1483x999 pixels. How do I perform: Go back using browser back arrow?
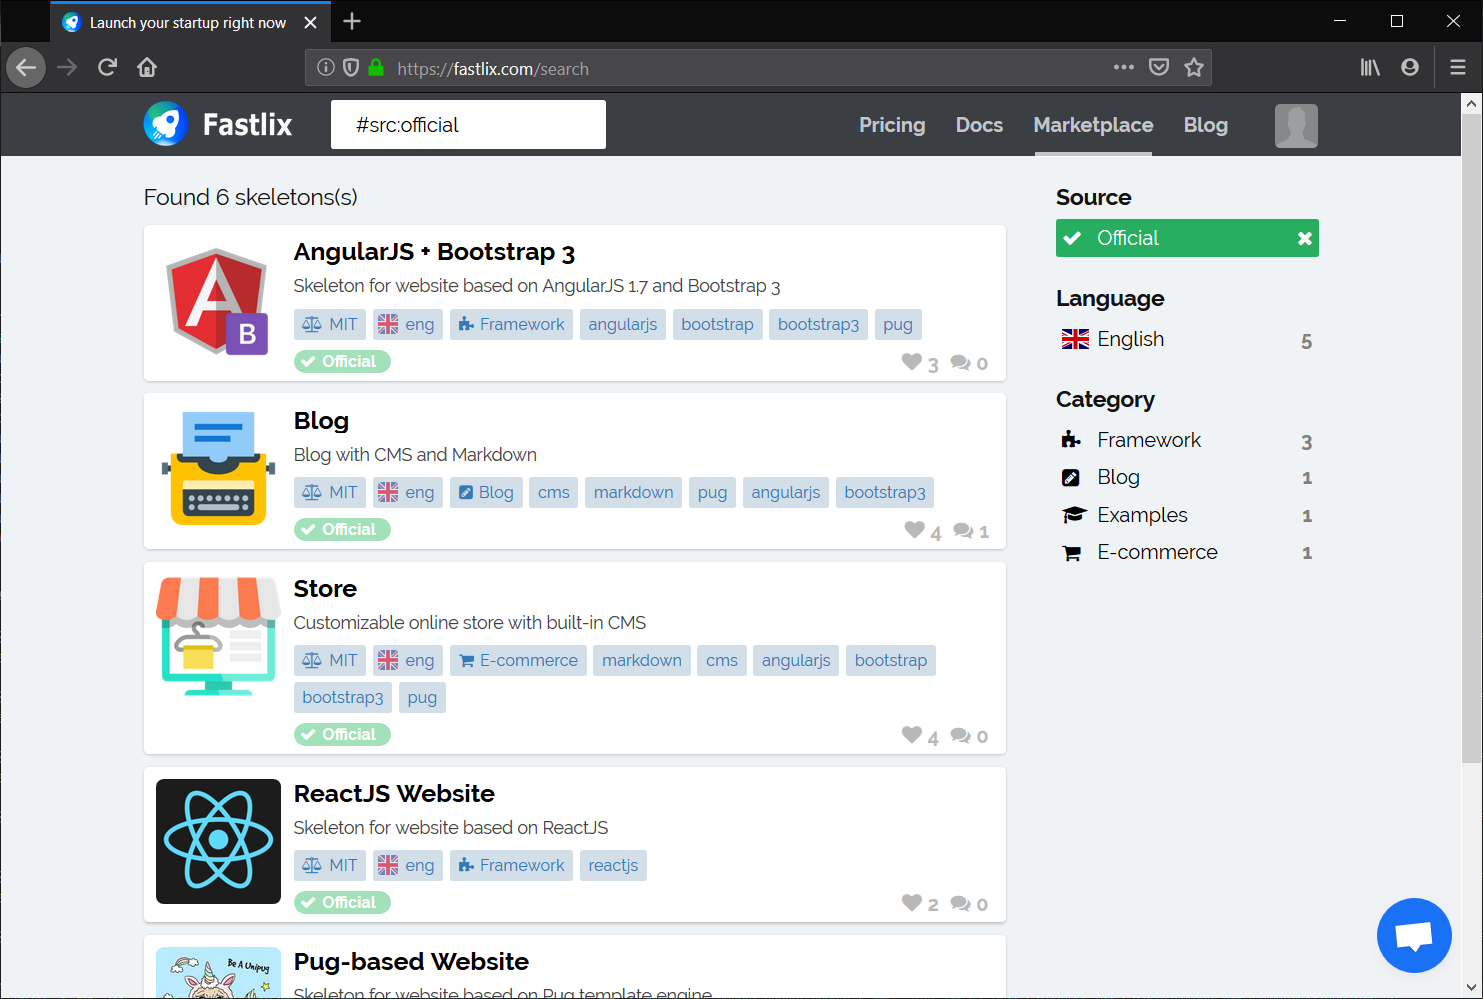pos(26,67)
